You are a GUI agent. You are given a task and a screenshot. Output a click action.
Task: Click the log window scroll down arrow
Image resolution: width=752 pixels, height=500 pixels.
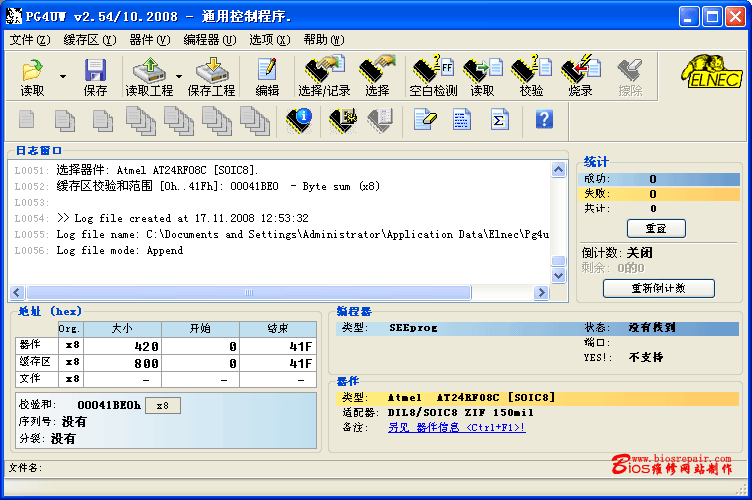[558, 276]
